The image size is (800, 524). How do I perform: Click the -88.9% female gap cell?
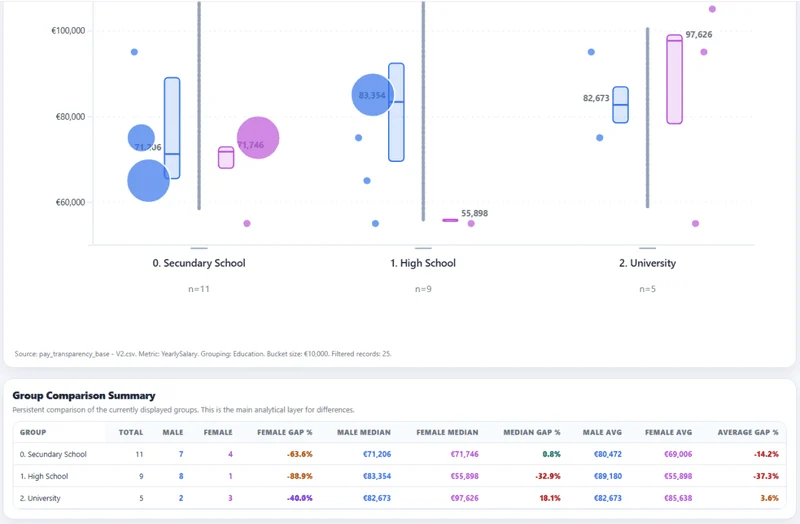tap(299, 476)
